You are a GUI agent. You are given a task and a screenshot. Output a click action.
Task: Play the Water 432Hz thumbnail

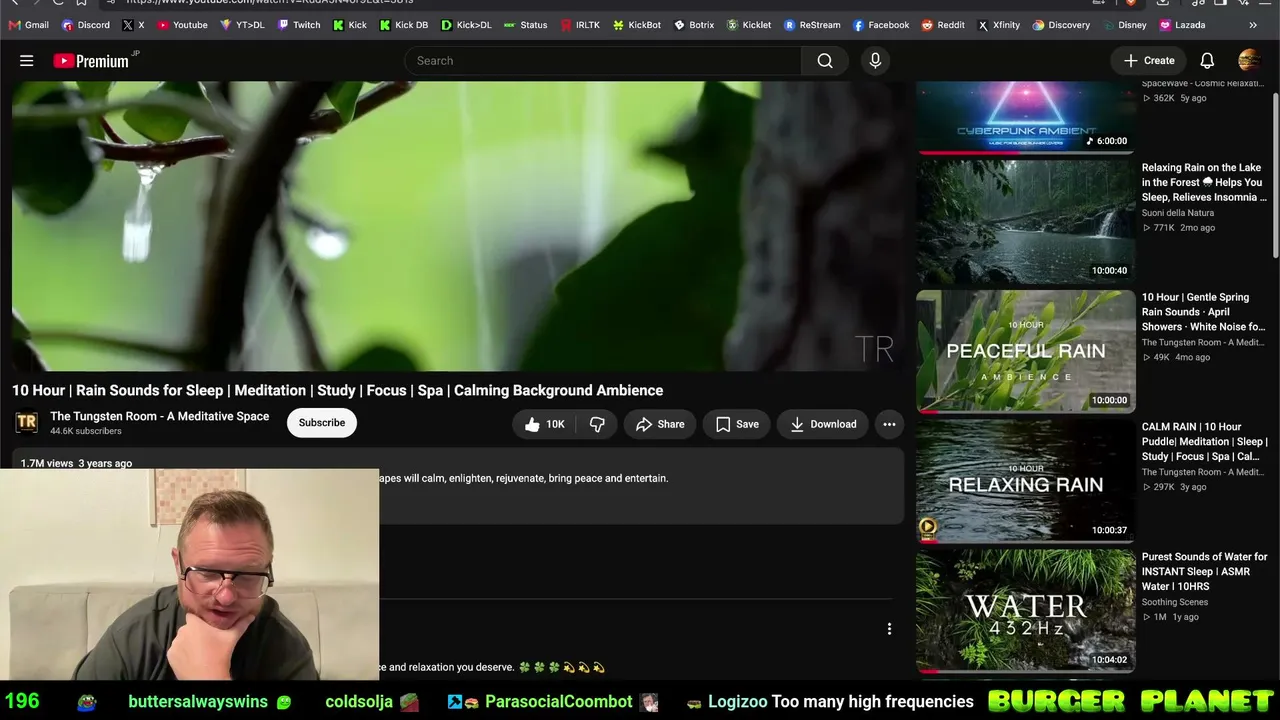coord(1026,611)
